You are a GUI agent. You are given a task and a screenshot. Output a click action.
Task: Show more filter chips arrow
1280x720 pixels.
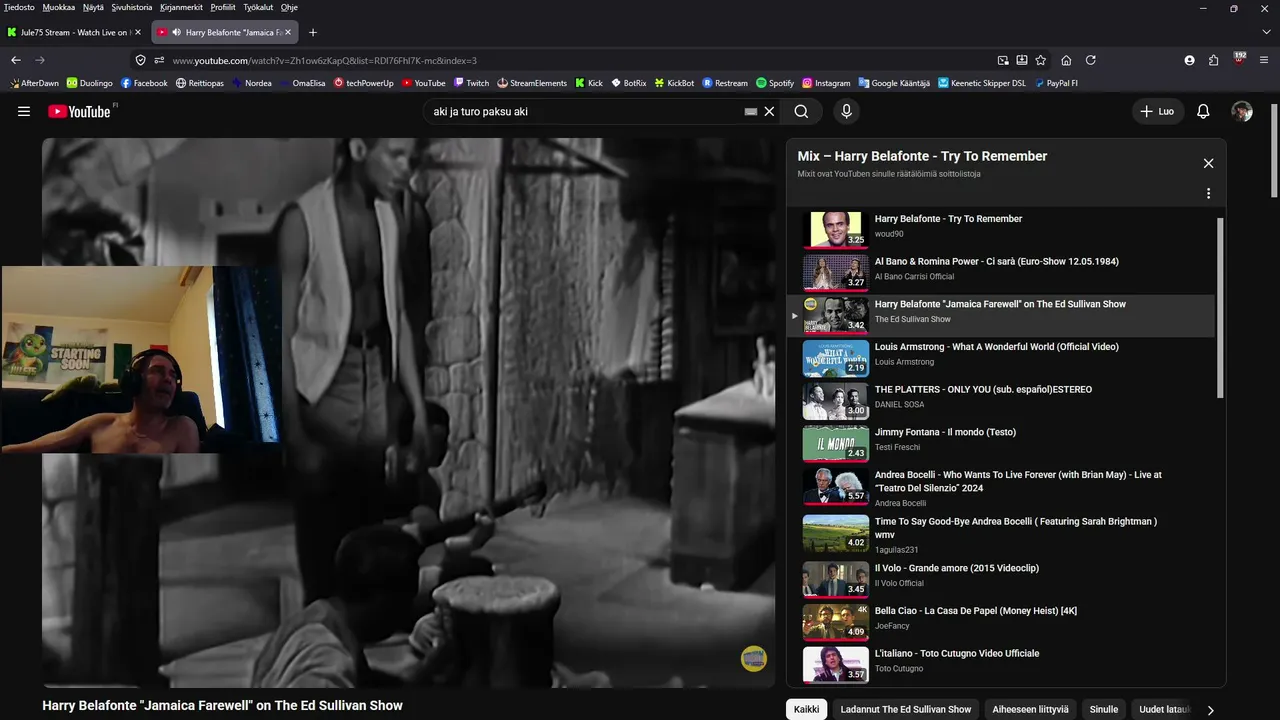[1210, 710]
